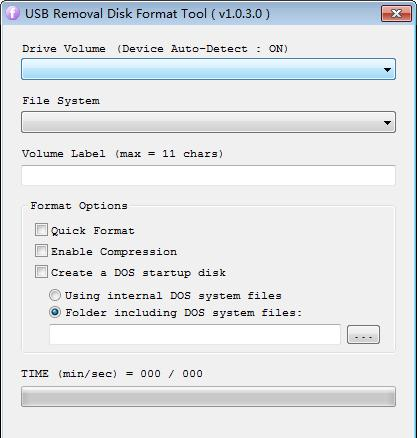Open the Drive Volume combo box field
This screenshot has width=417, height=438.
click(x=208, y=69)
